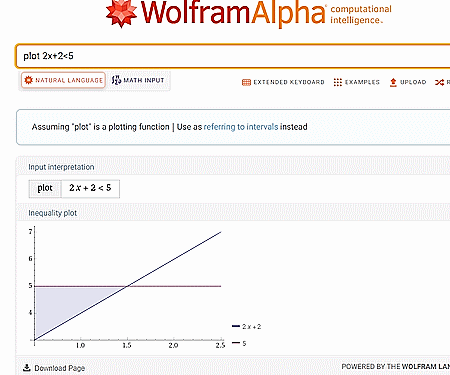450x375 pixels.
Task: Click the inequality plot graph
Action: point(127,287)
